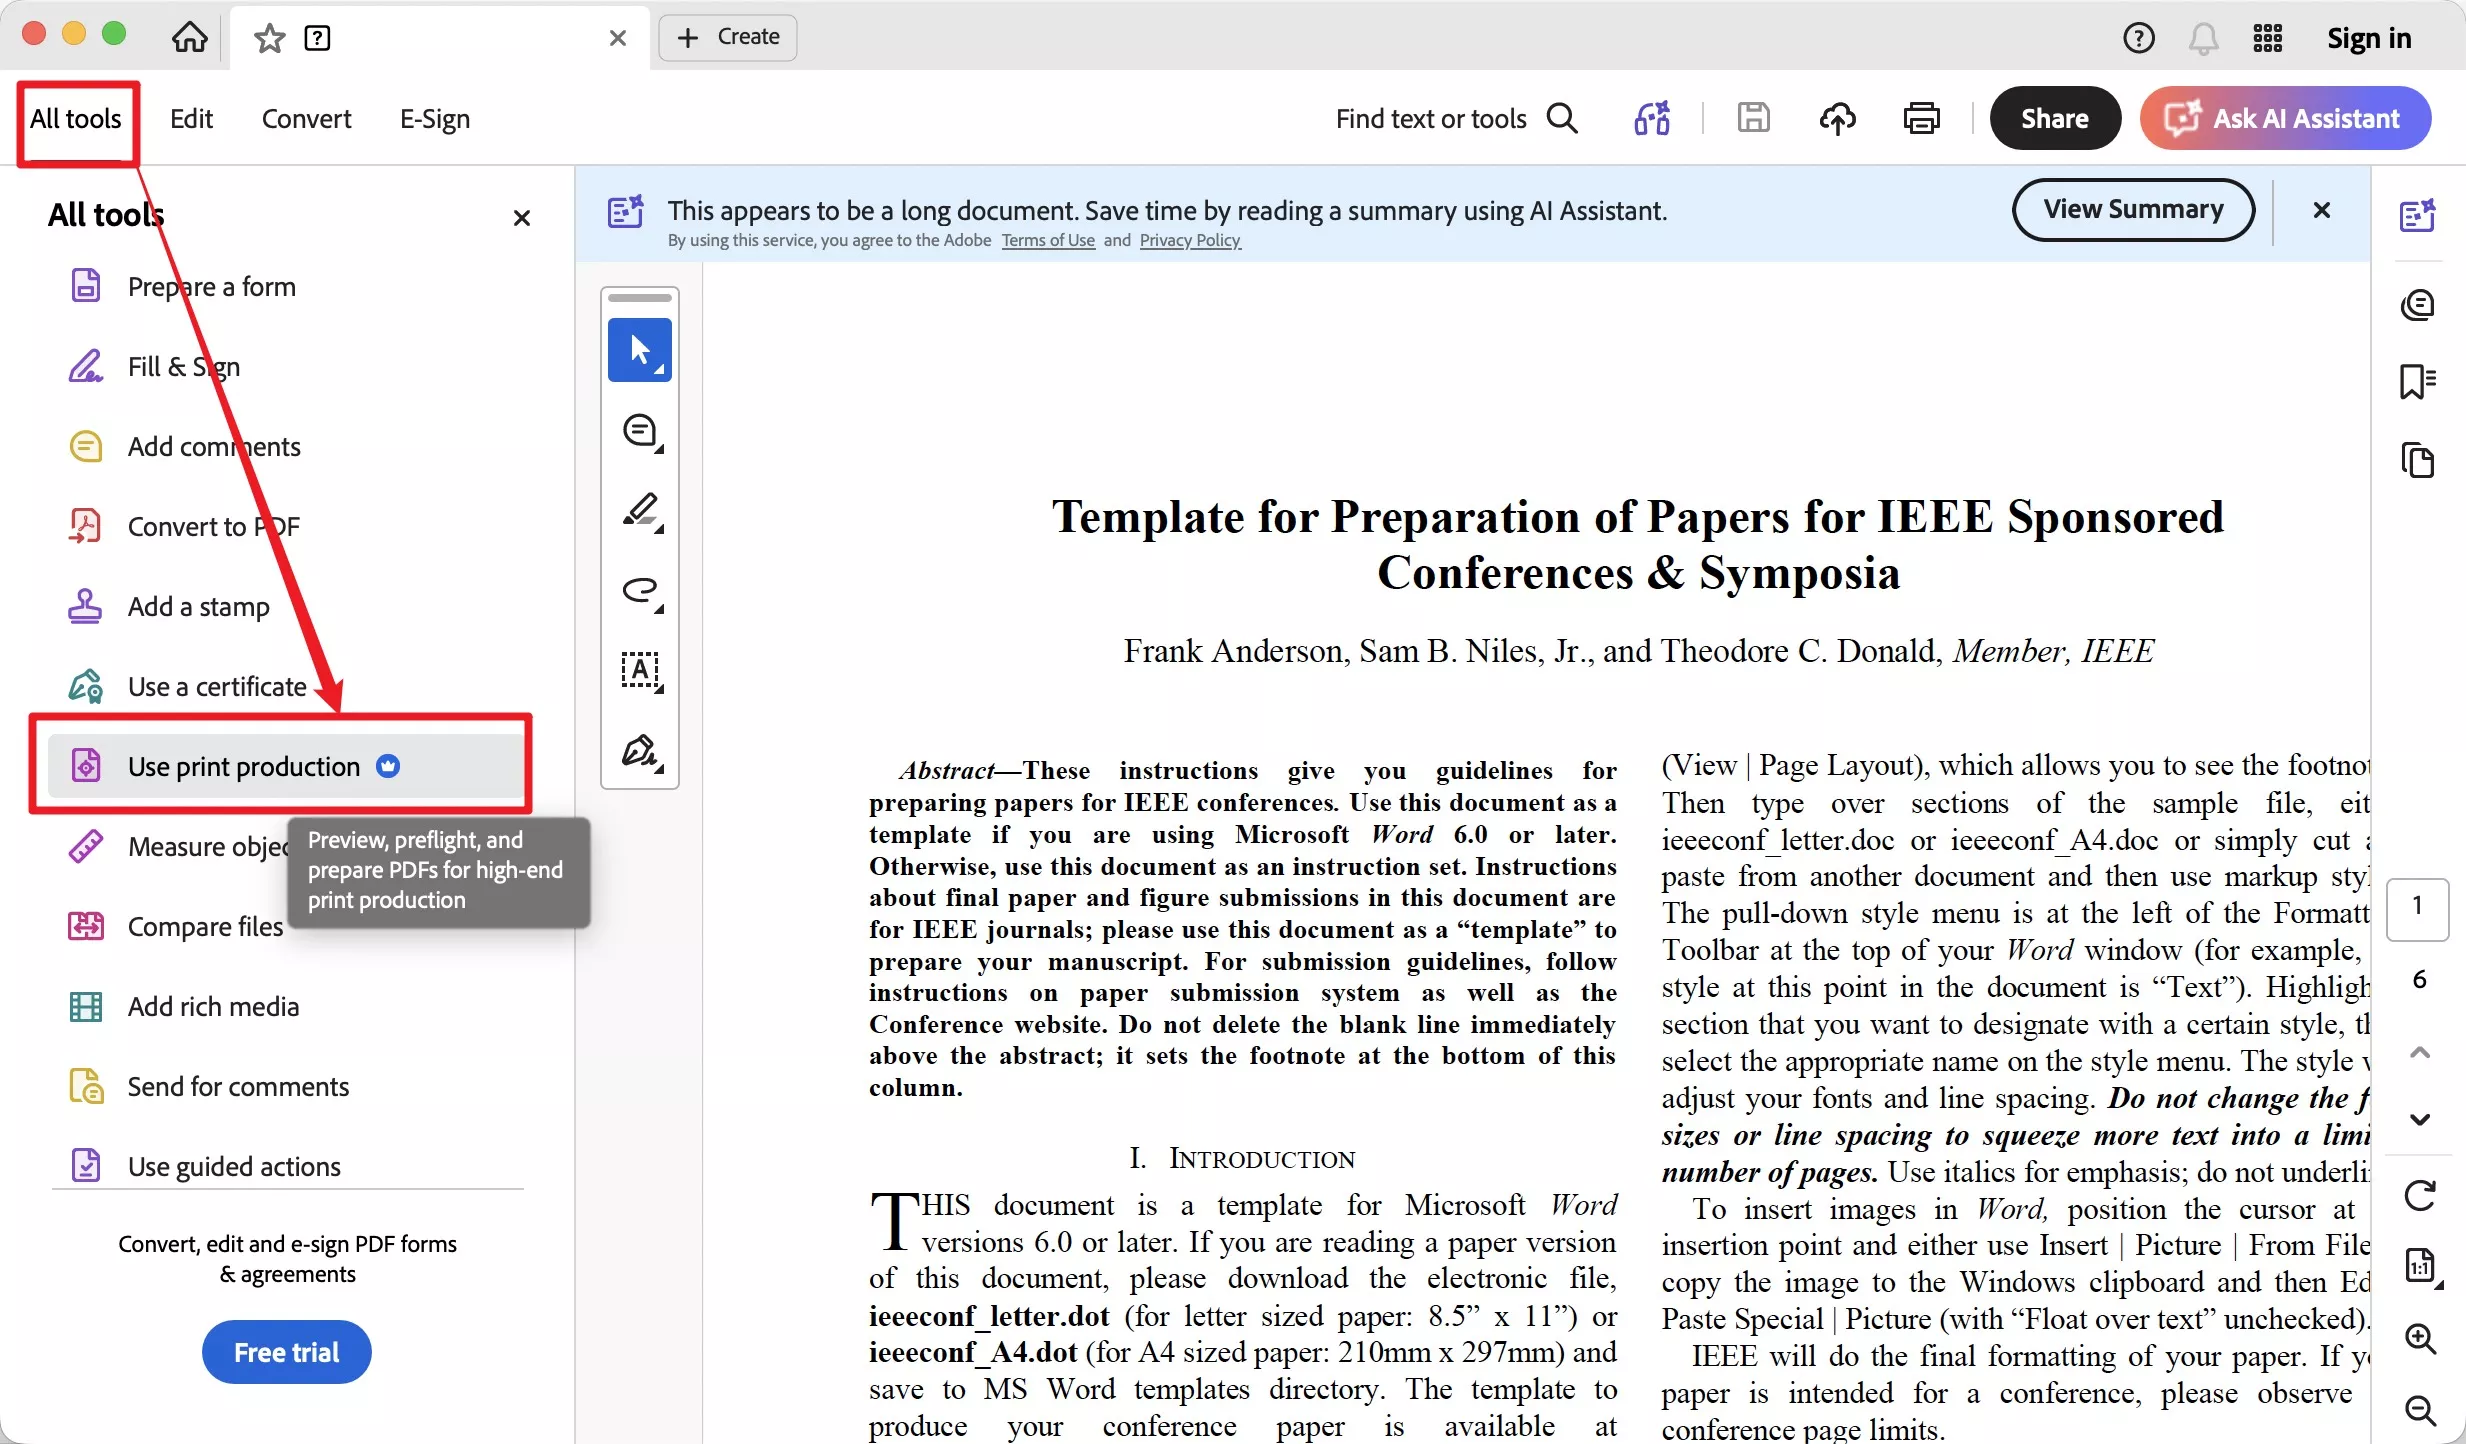Open the notifications bell
The width and height of the screenshot is (2466, 1444).
click(2203, 38)
